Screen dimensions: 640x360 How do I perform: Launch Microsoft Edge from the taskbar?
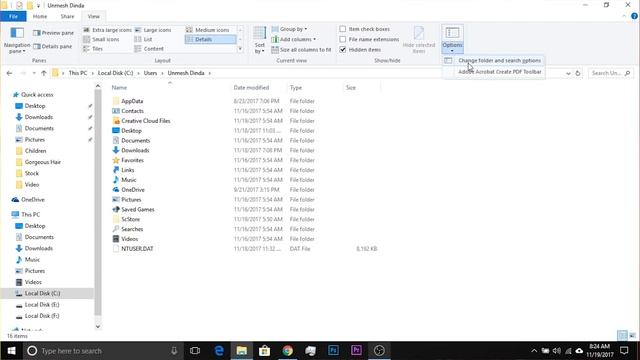tap(219, 351)
